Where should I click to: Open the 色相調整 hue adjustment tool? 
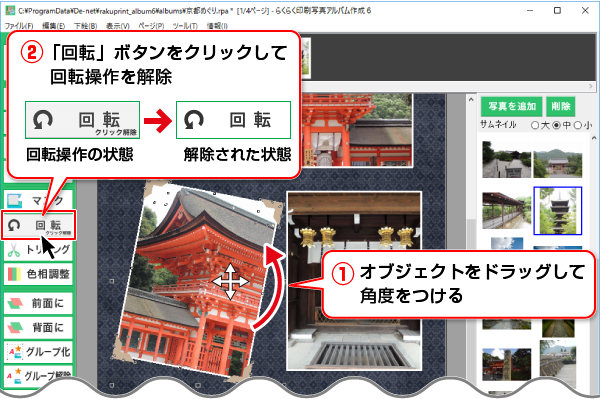[x=38, y=274]
